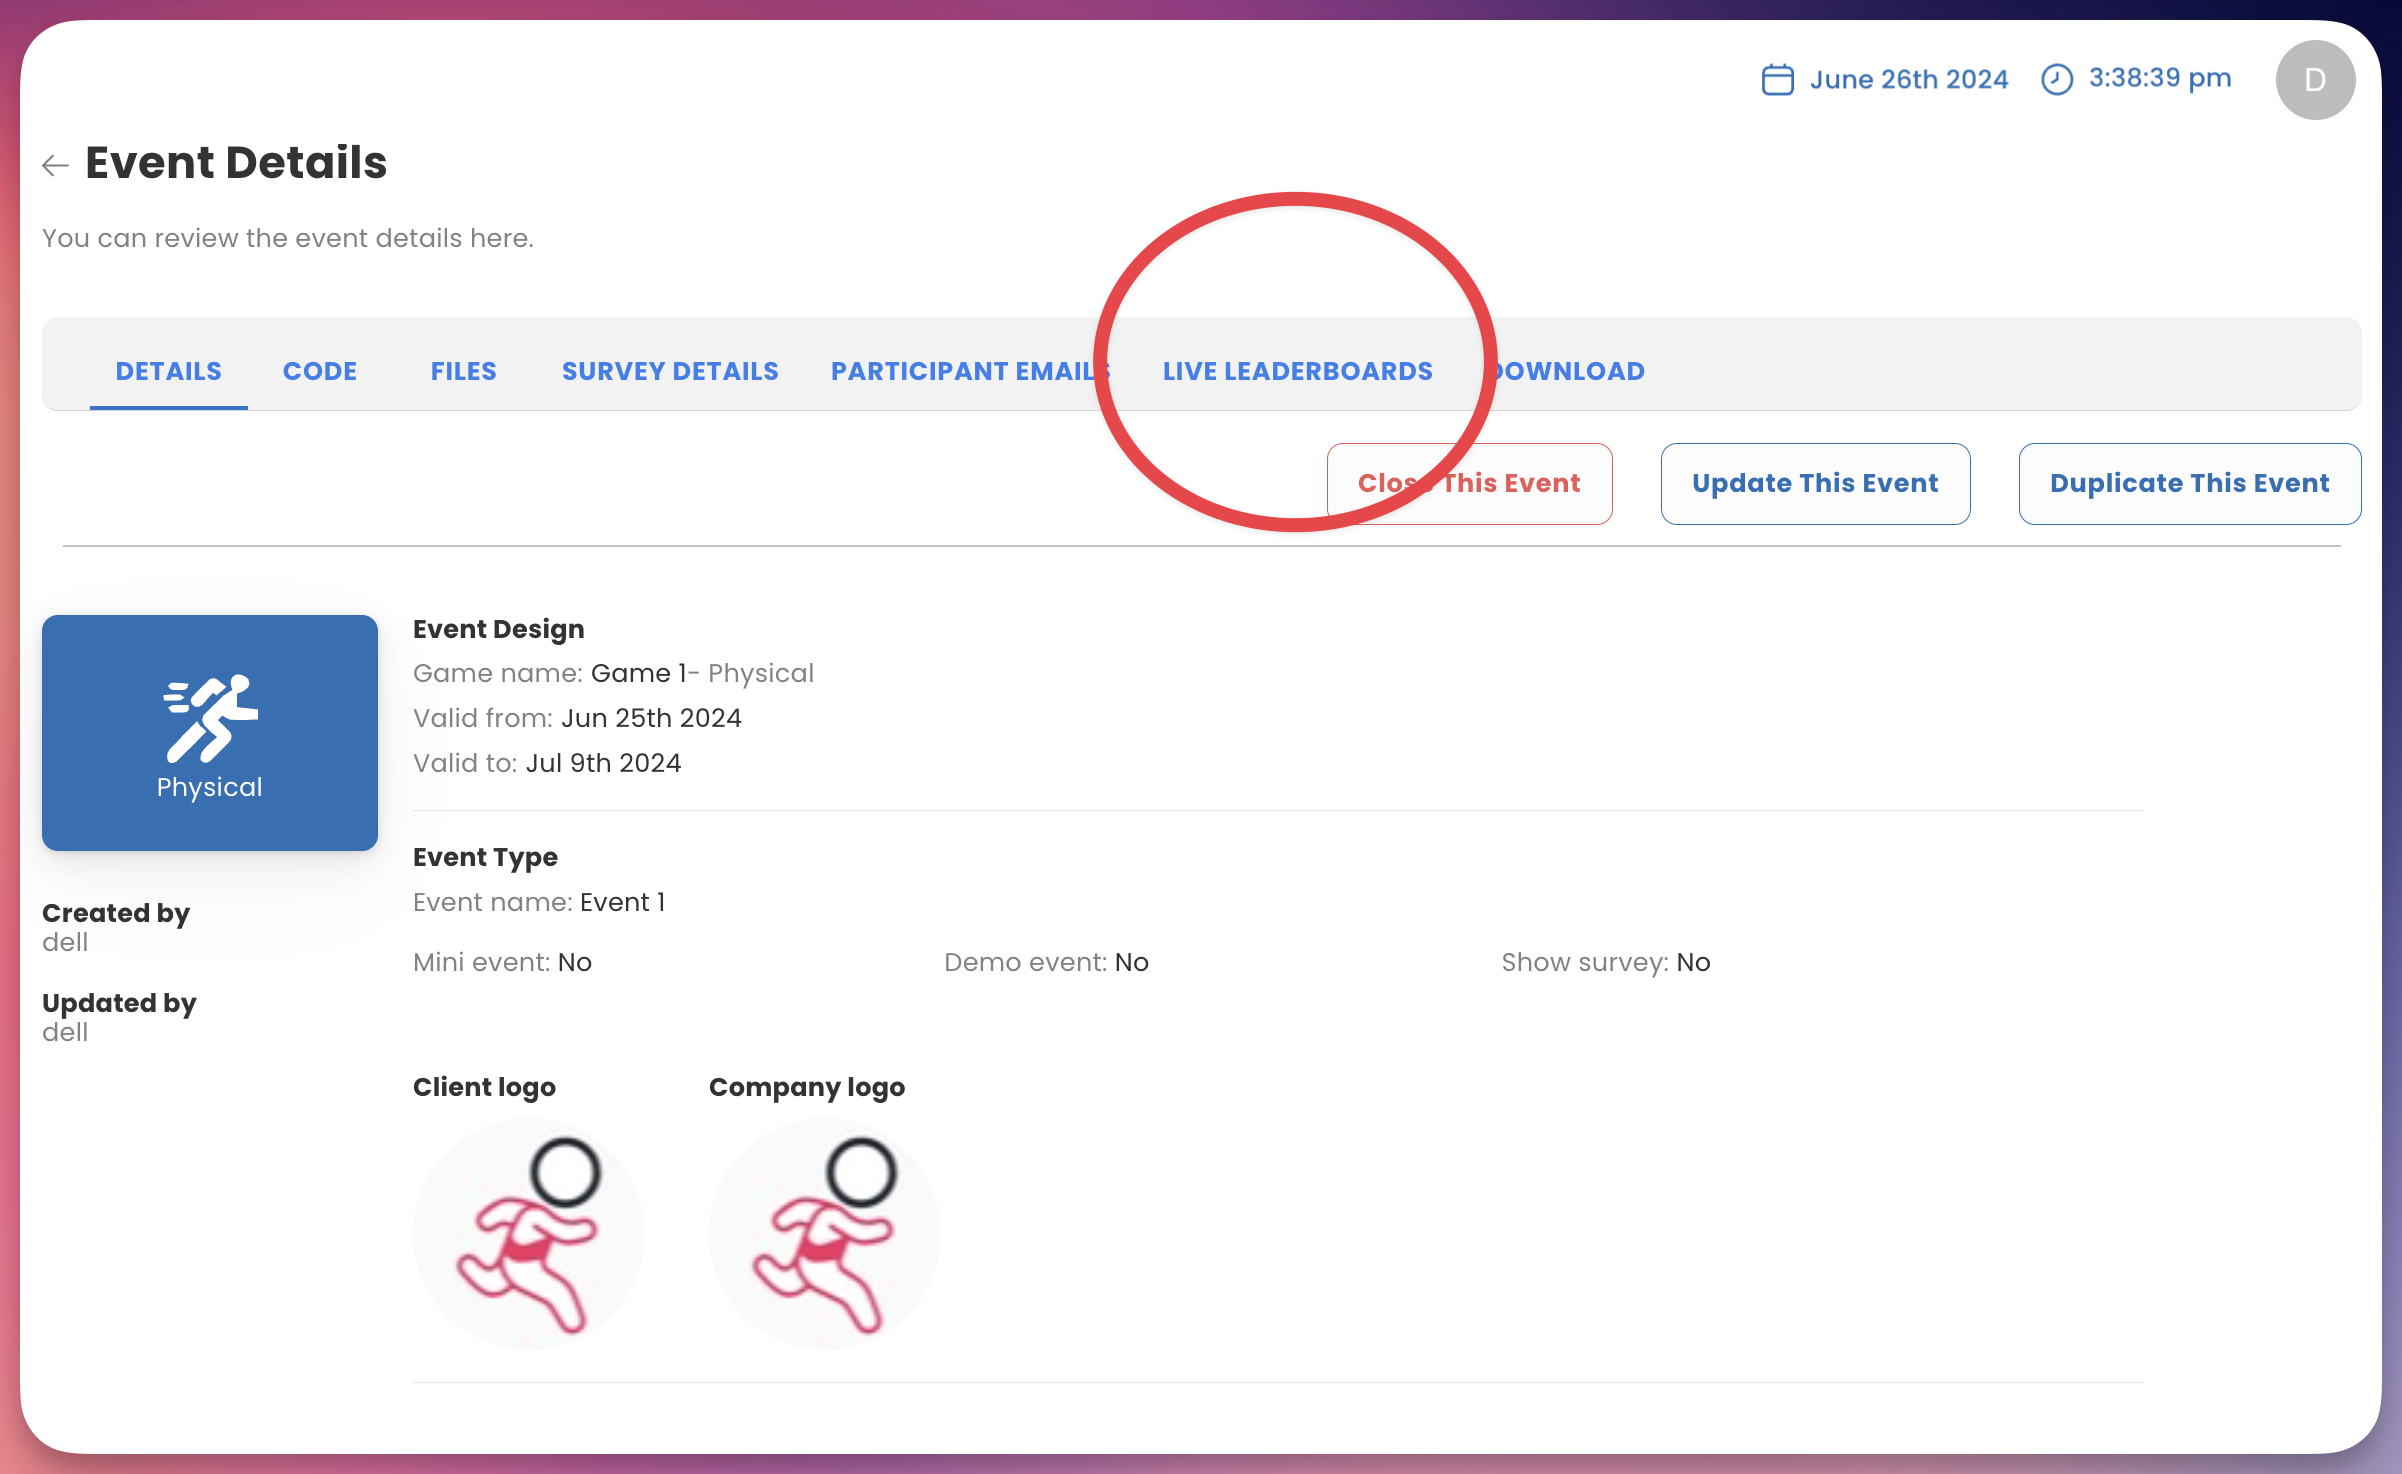2402x1474 pixels.
Task: Select the Live Leaderboards tab
Action: [1297, 371]
